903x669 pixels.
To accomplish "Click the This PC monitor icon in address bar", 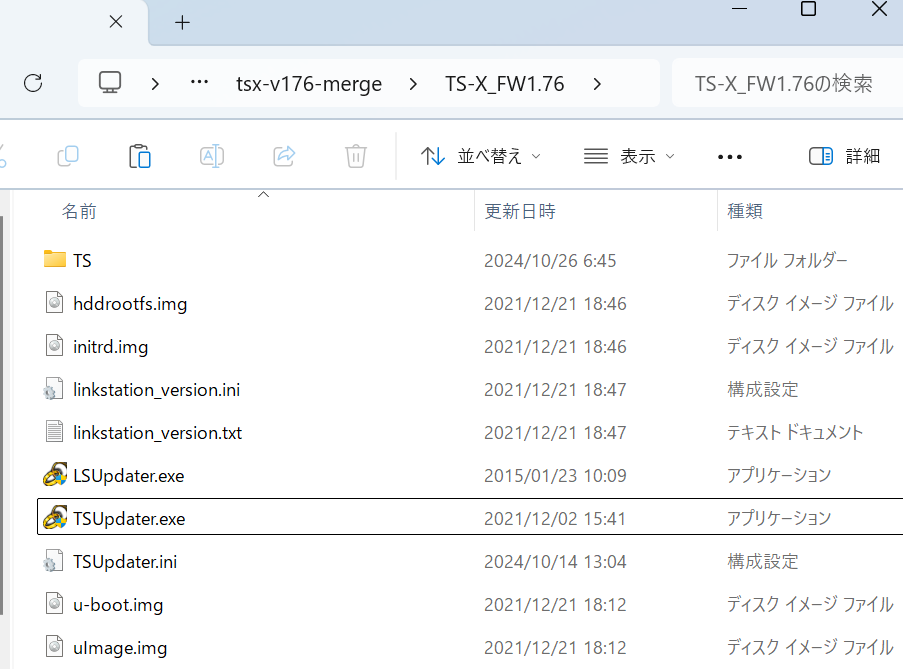I will [110, 83].
